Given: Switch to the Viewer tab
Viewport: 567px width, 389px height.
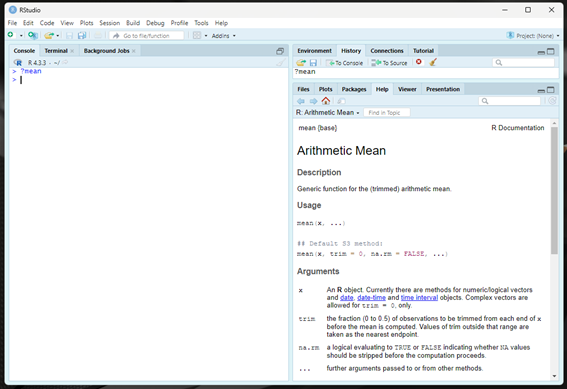Looking at the screenshot, I should 407,89.
